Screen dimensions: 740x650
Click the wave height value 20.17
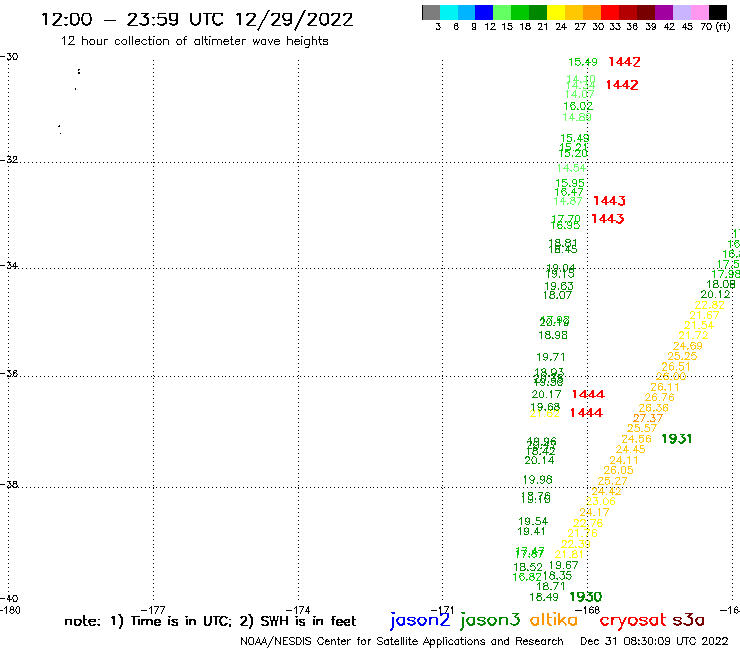pos(547,394)
